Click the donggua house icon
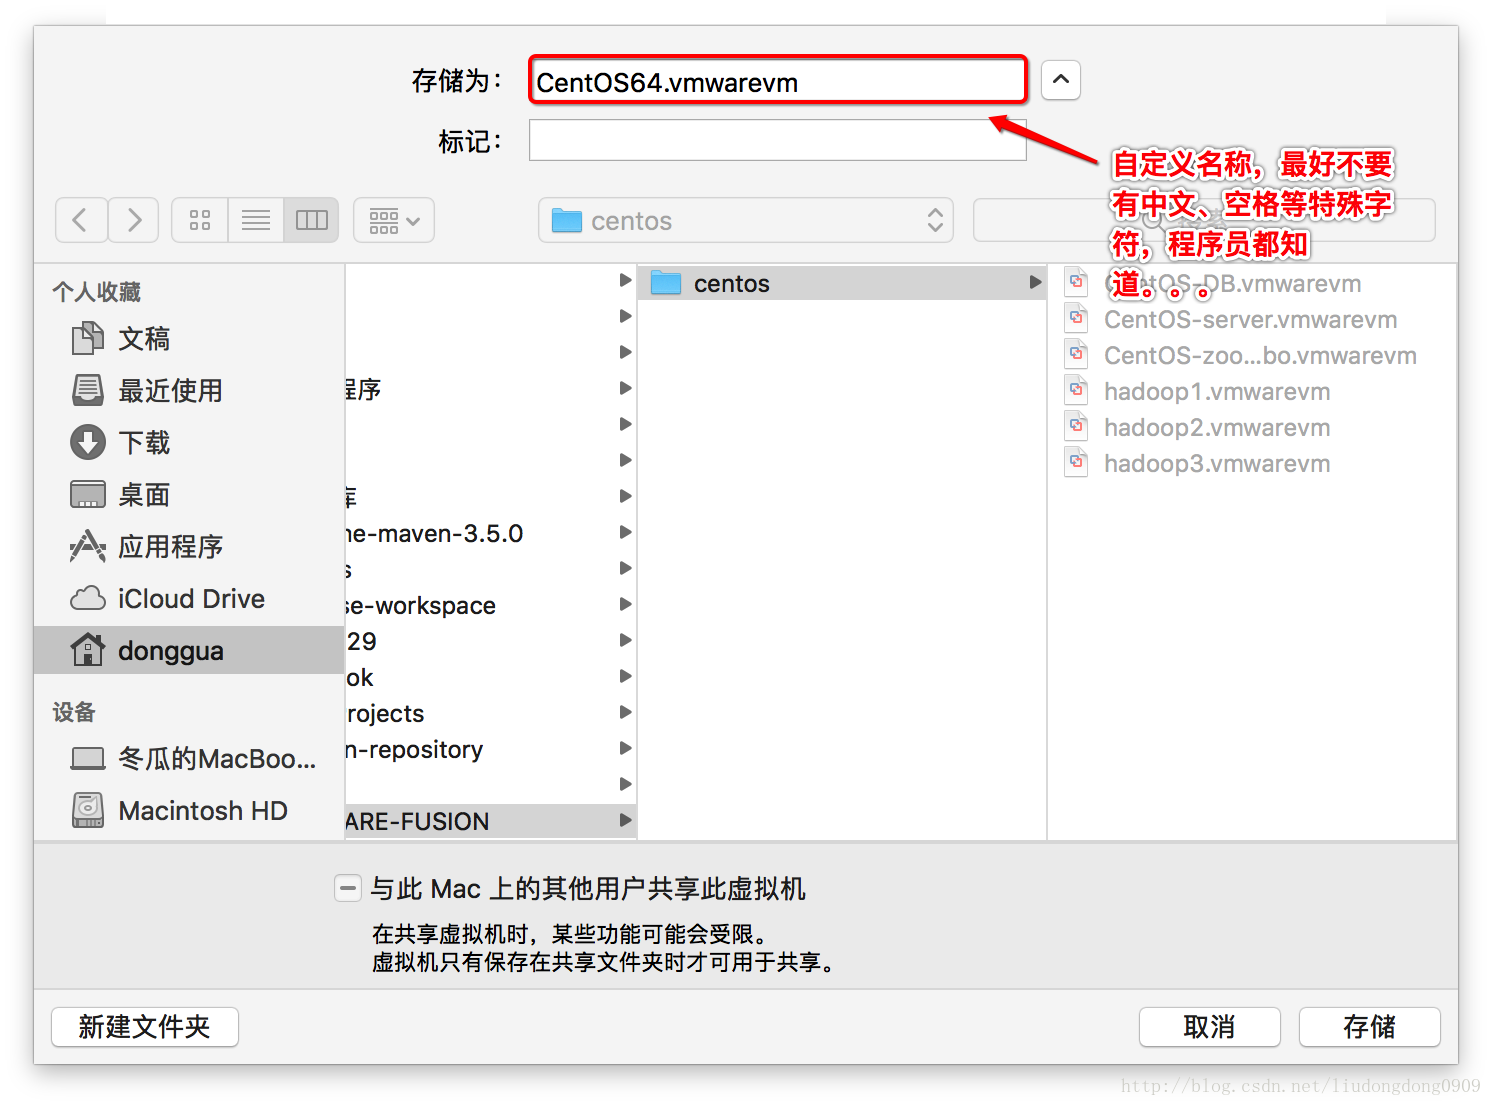 click(88, 650)
